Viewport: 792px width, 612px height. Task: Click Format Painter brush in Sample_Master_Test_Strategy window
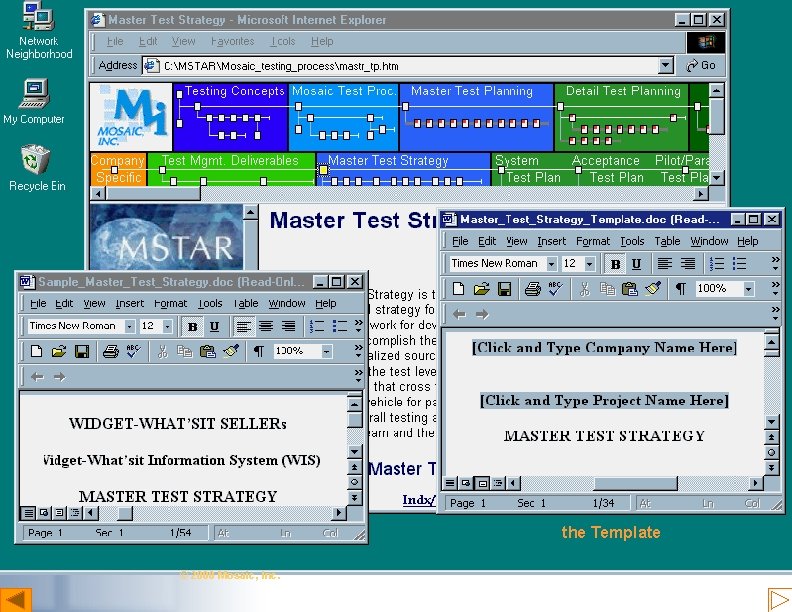coord(231,351)
